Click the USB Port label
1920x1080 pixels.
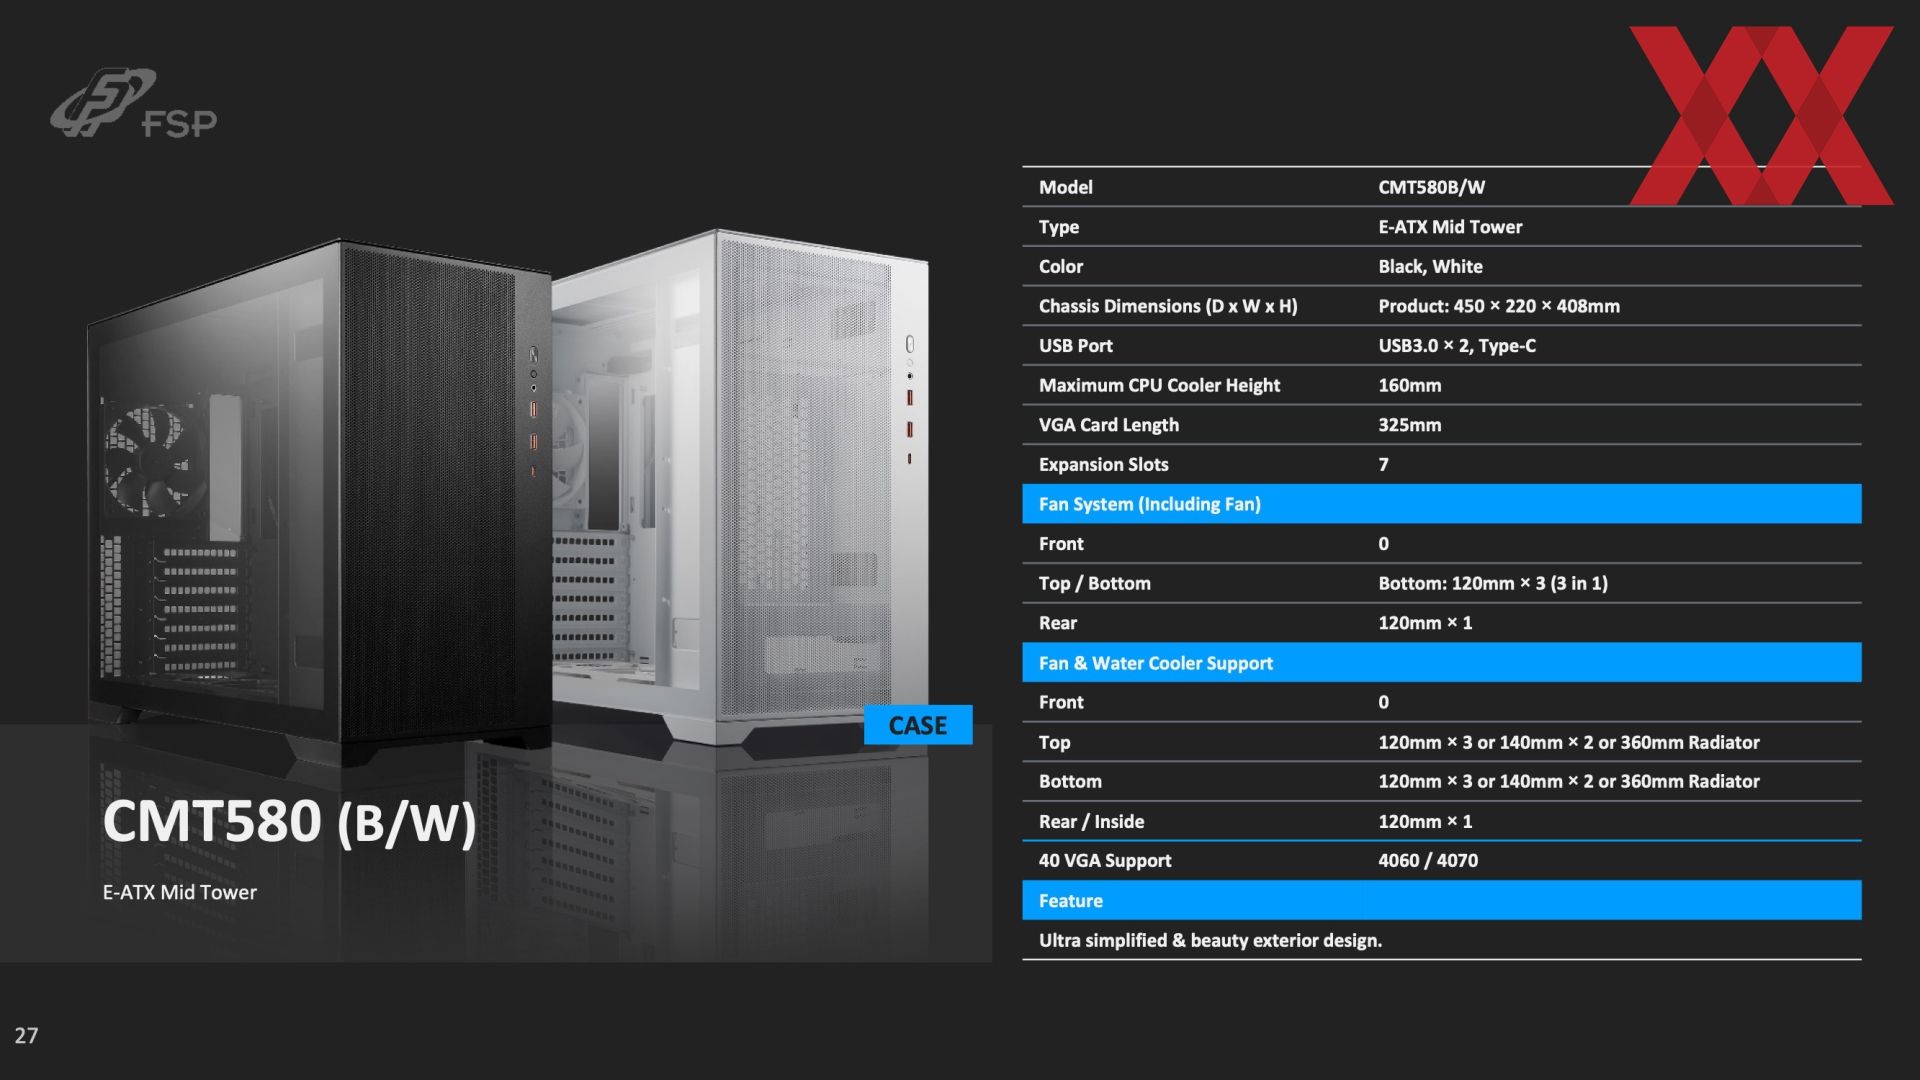[x=1075, y=346]
